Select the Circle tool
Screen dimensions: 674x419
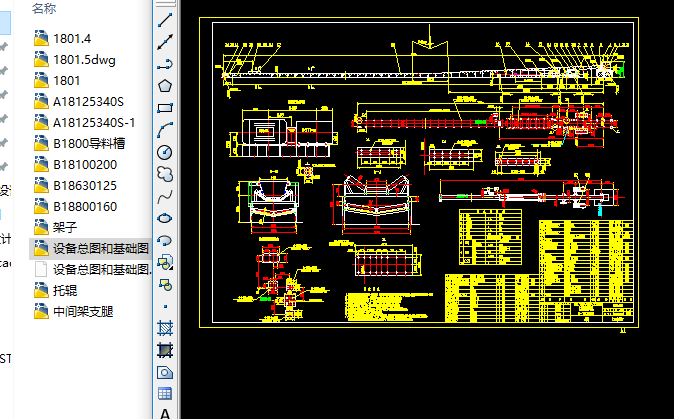tap(165, 152)
